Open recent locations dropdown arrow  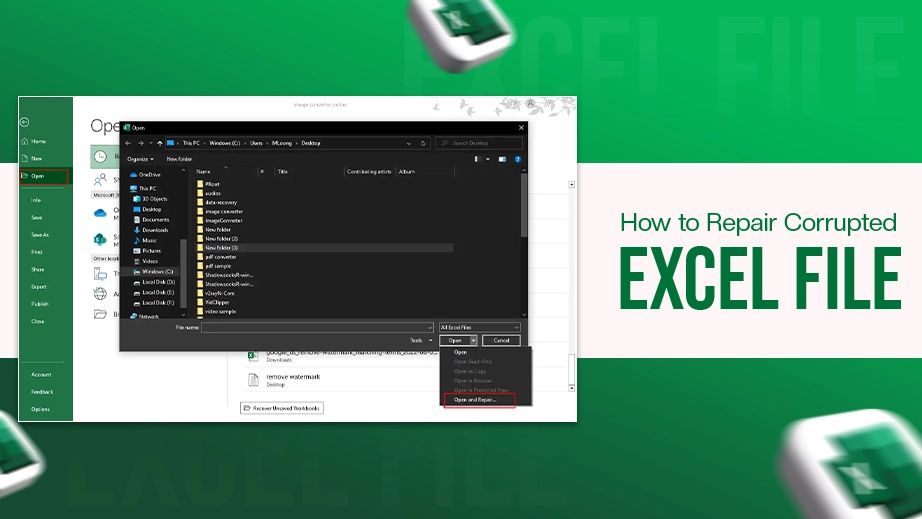point(151,143)
